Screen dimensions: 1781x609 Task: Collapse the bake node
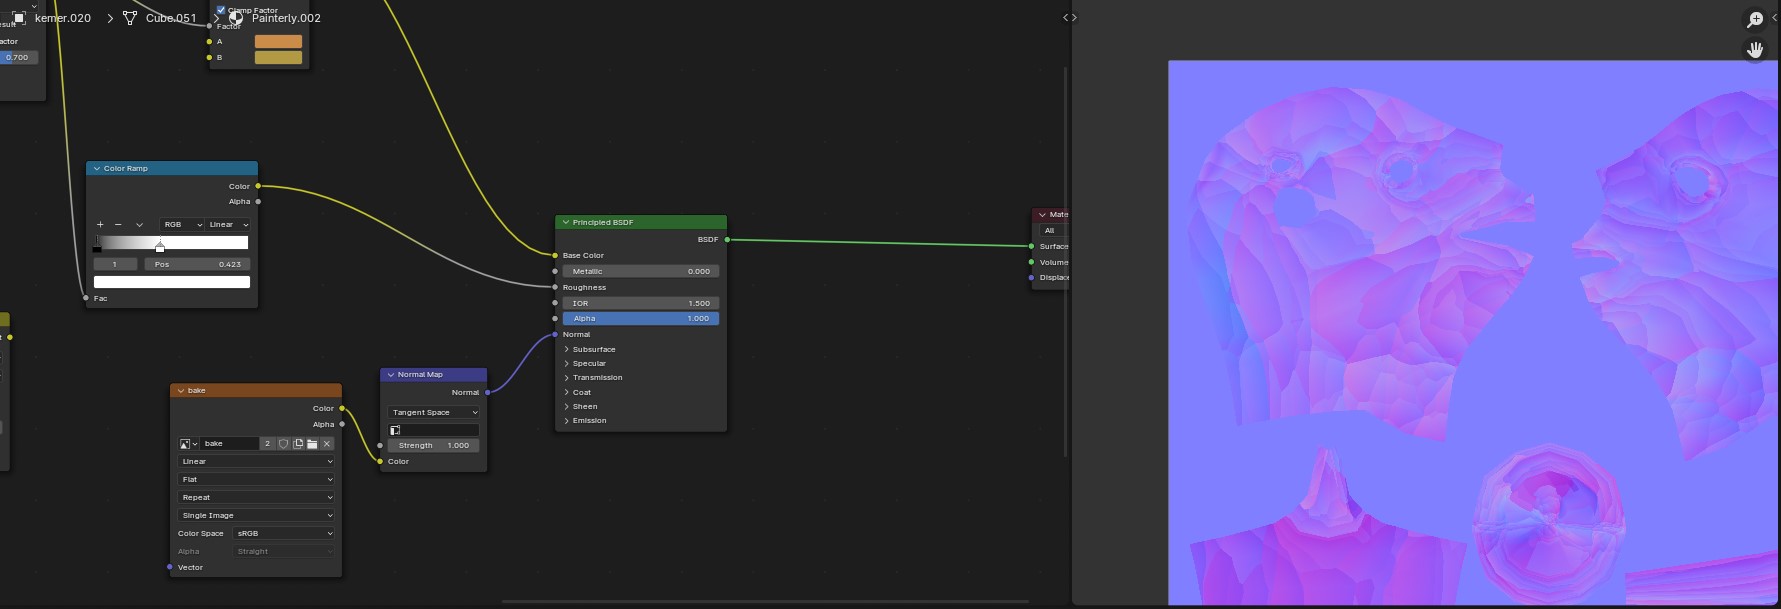click(181, 391)
